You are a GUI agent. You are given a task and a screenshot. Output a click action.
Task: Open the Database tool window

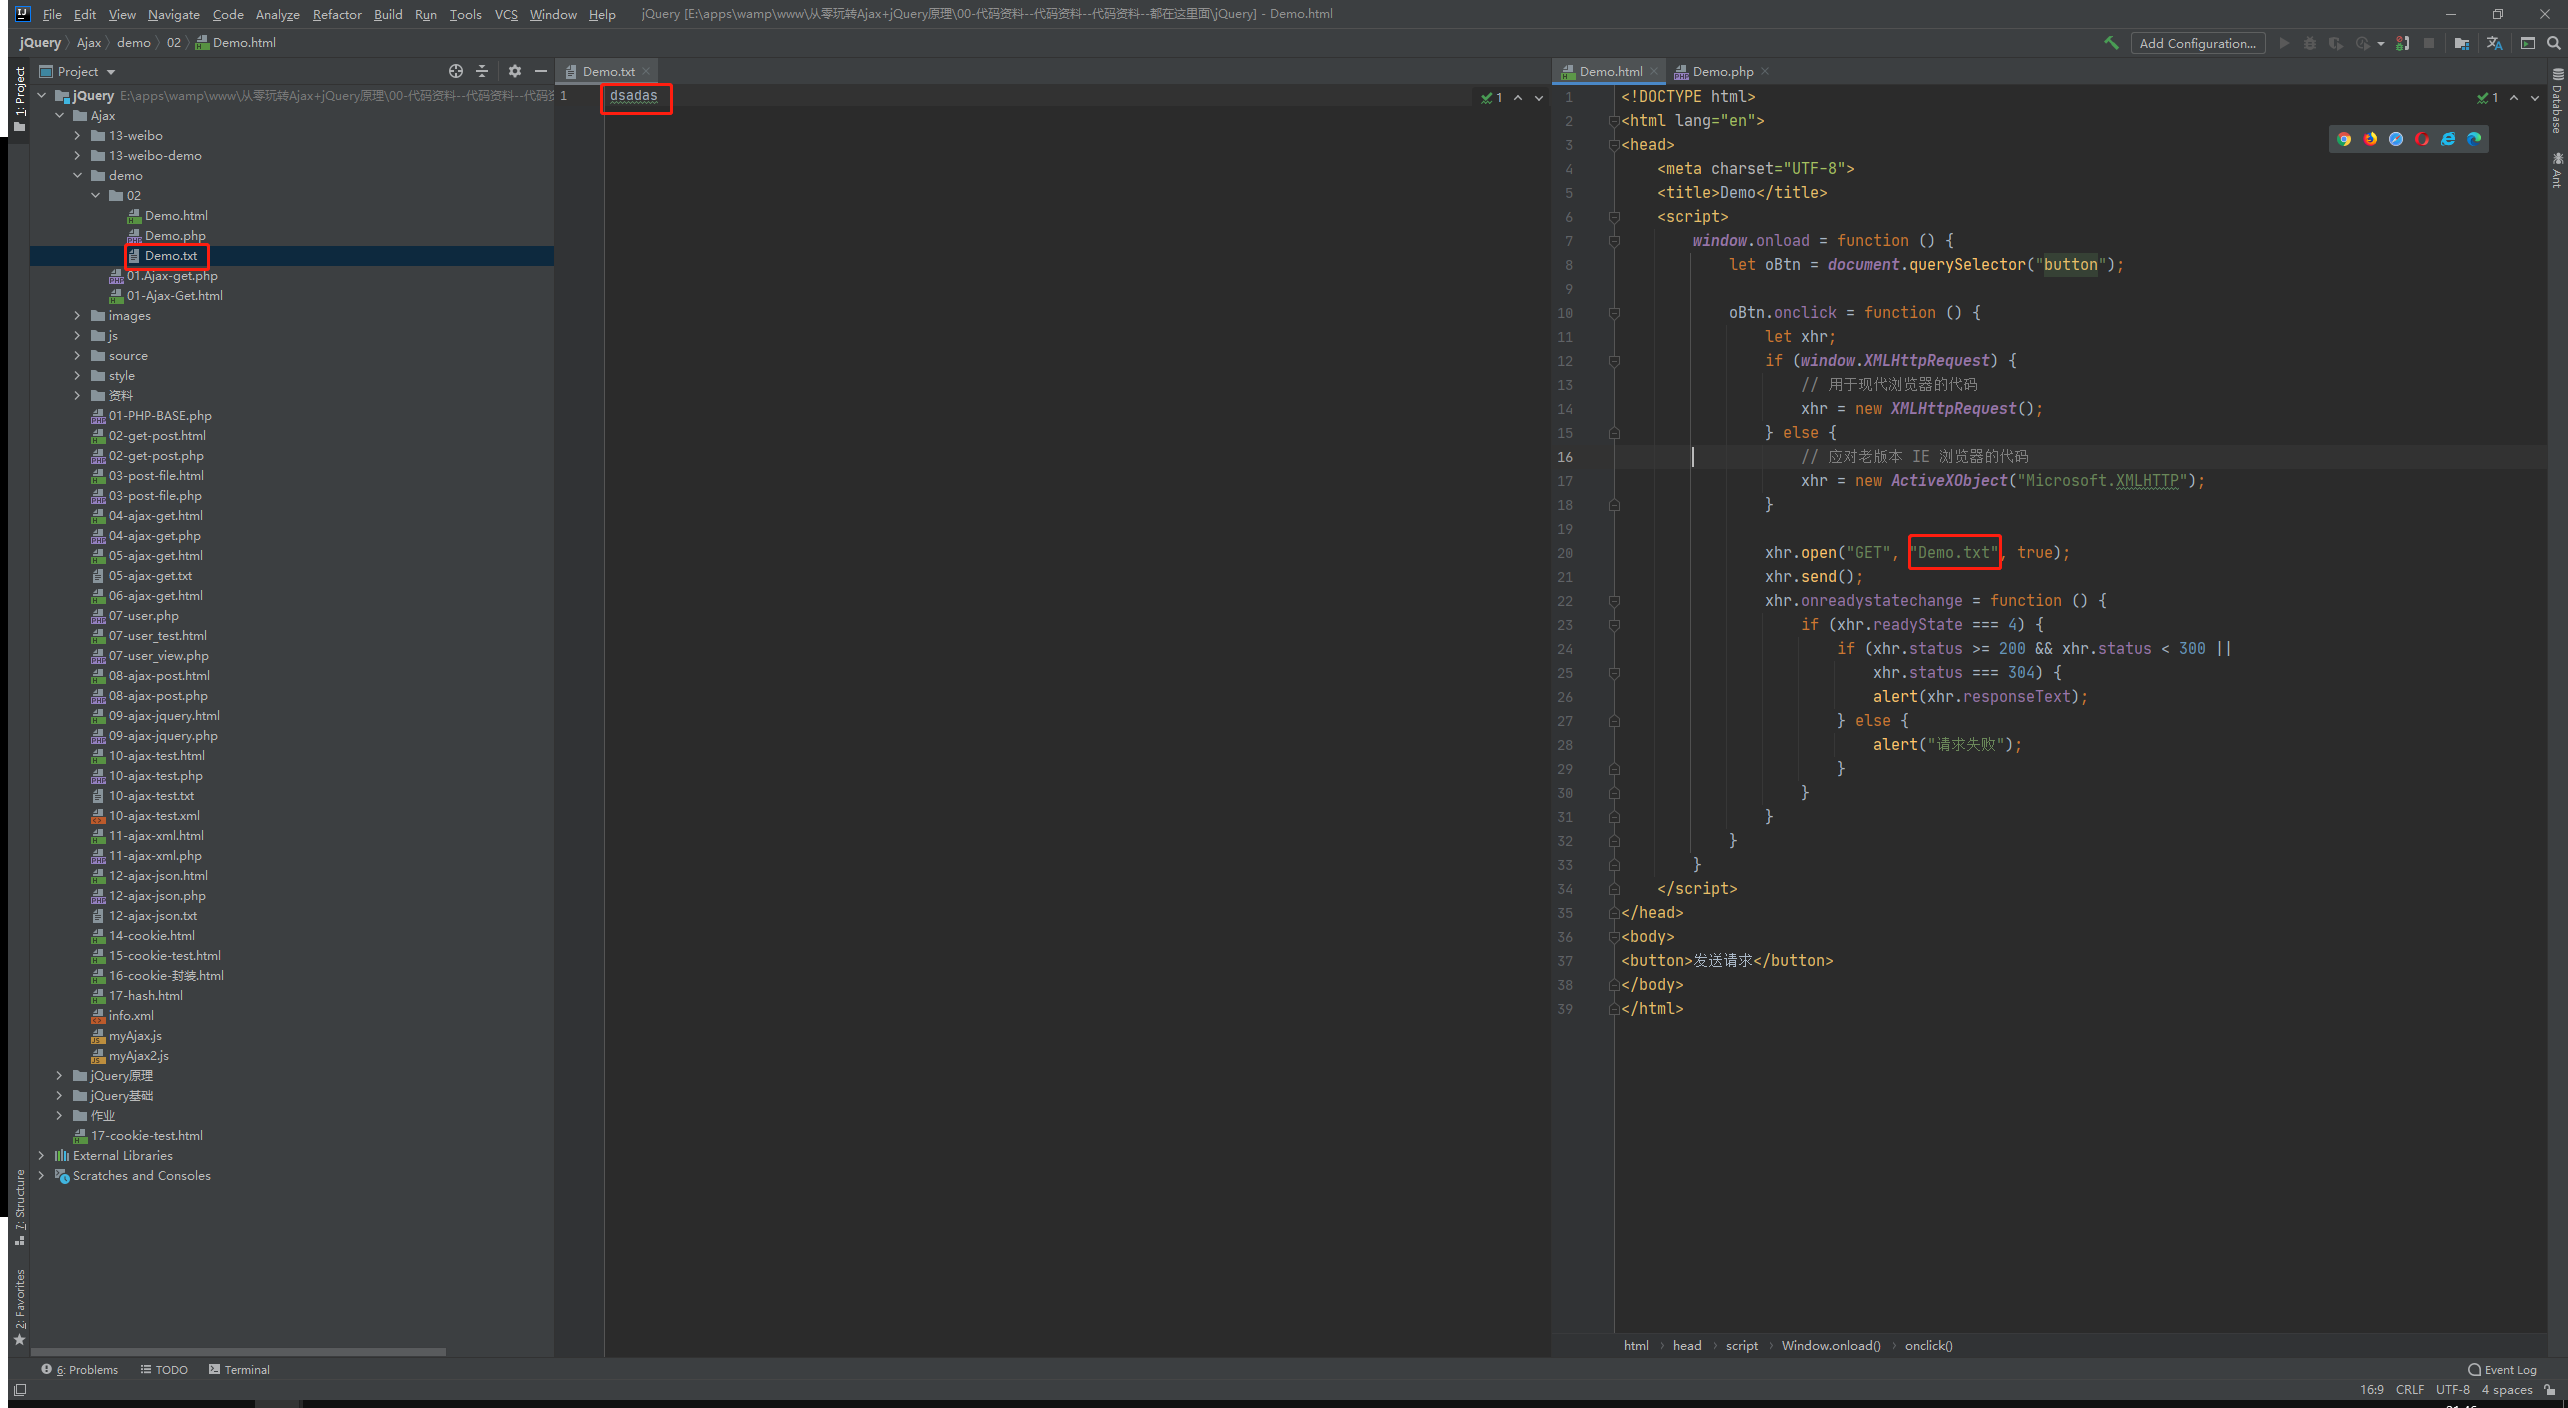pyautogui.click(x=2557, y=100)
